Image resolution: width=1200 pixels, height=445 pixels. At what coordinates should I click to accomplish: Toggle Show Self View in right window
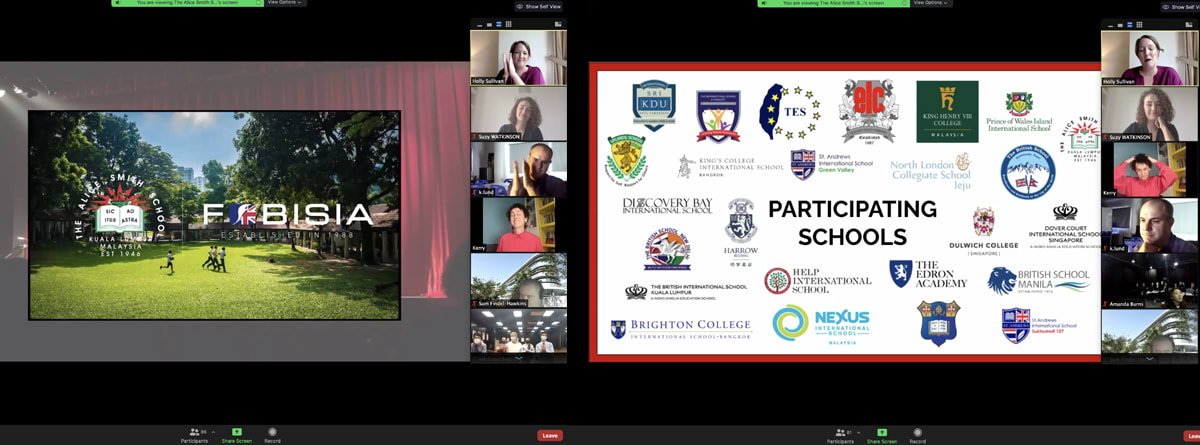pyautogui.click(x=1182, y=6)
